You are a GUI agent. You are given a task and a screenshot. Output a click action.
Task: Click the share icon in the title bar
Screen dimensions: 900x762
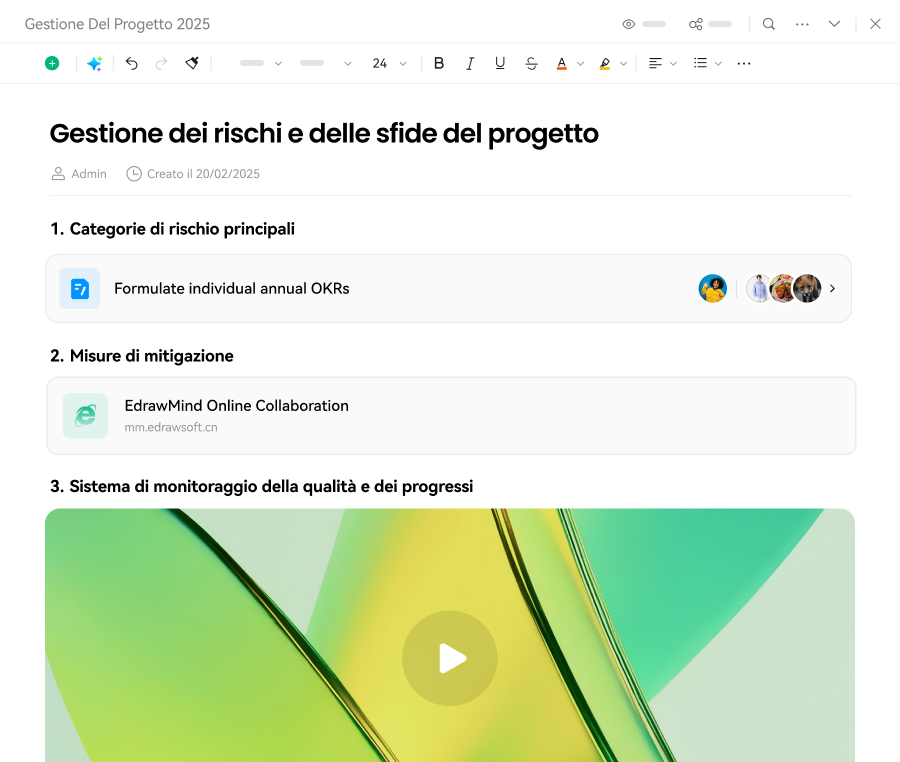point(695,23)
